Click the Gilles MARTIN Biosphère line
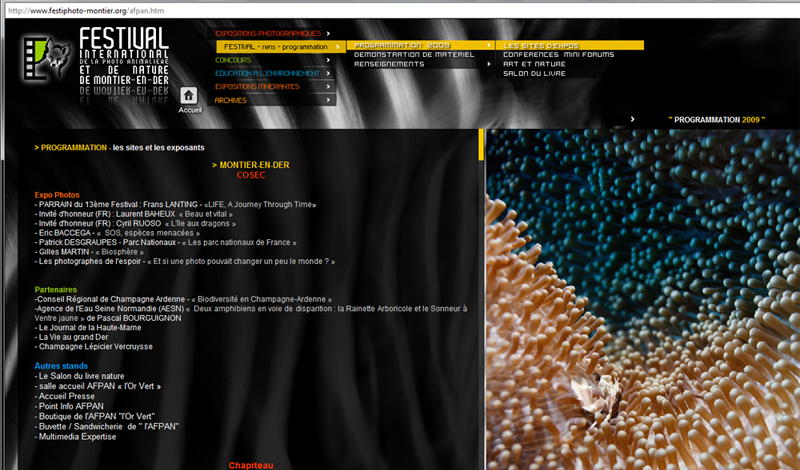 click(x=89, y=252)
